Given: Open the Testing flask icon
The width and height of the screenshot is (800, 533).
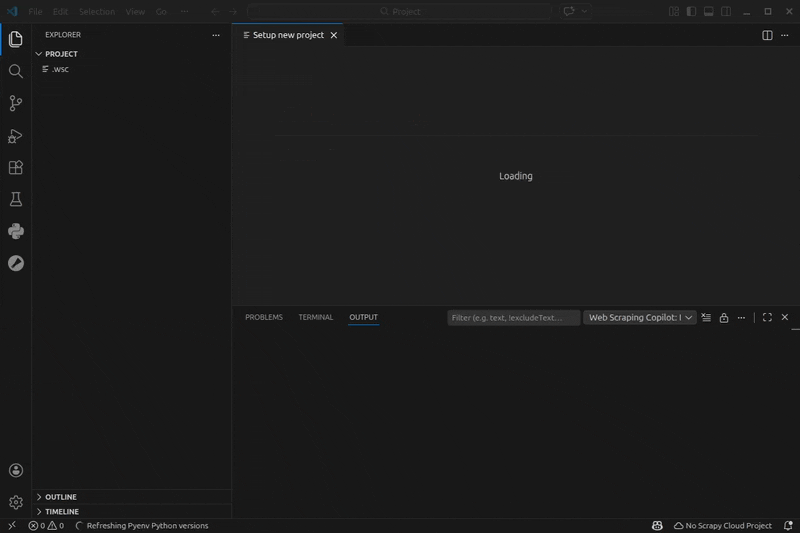Looking at the screenshot, I should (15, 200).
